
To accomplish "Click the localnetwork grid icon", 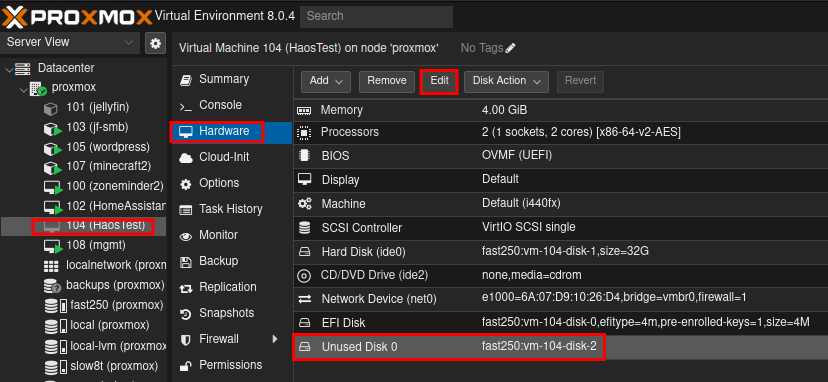I will (x=51, y=266).
